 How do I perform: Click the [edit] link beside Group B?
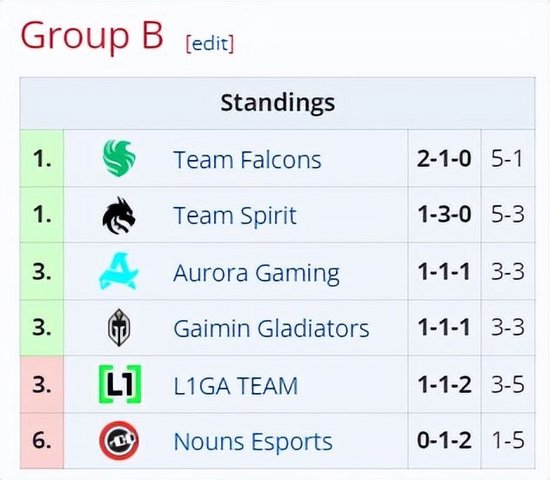point(209,44)
